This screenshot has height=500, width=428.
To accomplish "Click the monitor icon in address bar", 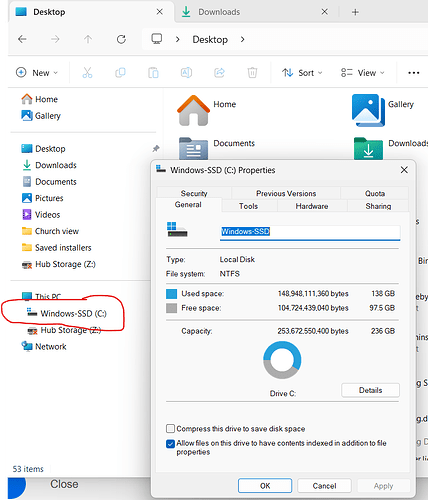I will pyautogui.click(x=157, y=39).
